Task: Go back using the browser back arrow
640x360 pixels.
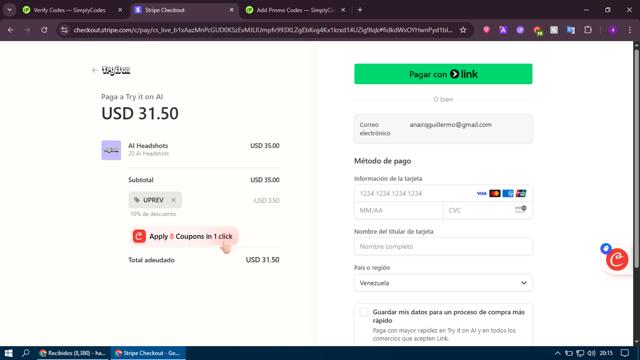Action: pos(11,30)
